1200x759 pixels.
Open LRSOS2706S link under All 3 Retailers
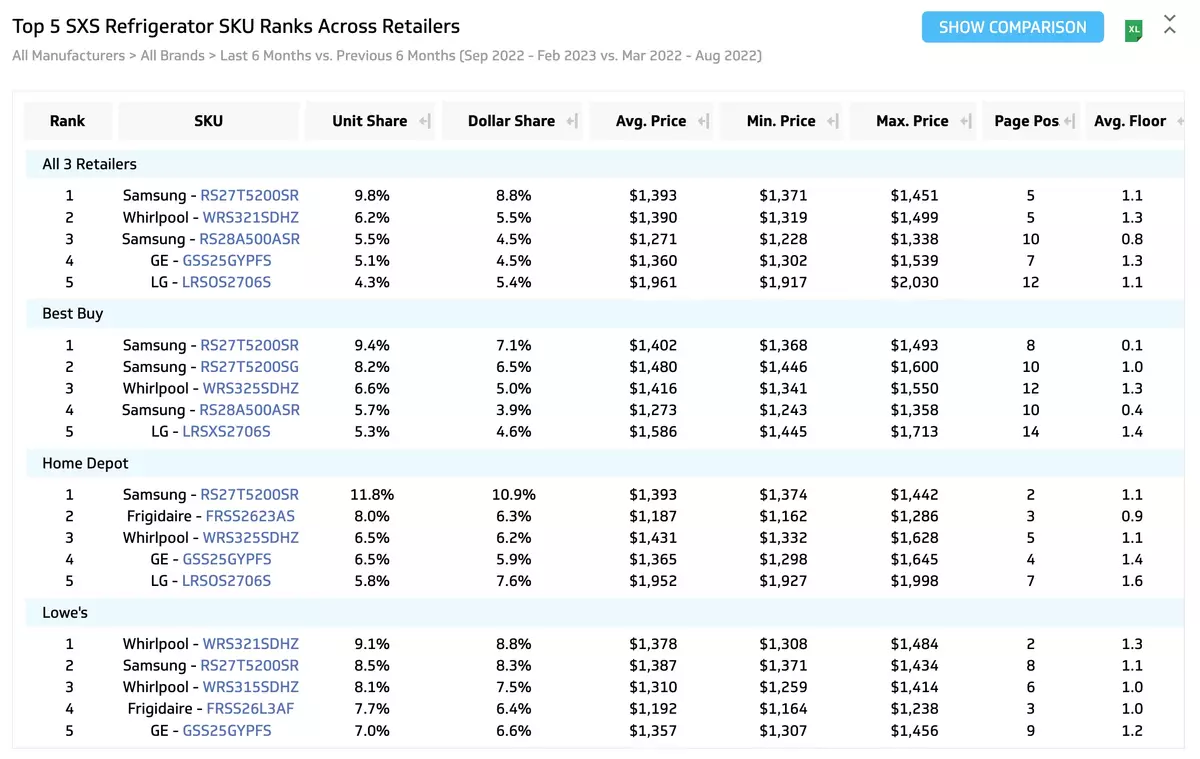226,282
